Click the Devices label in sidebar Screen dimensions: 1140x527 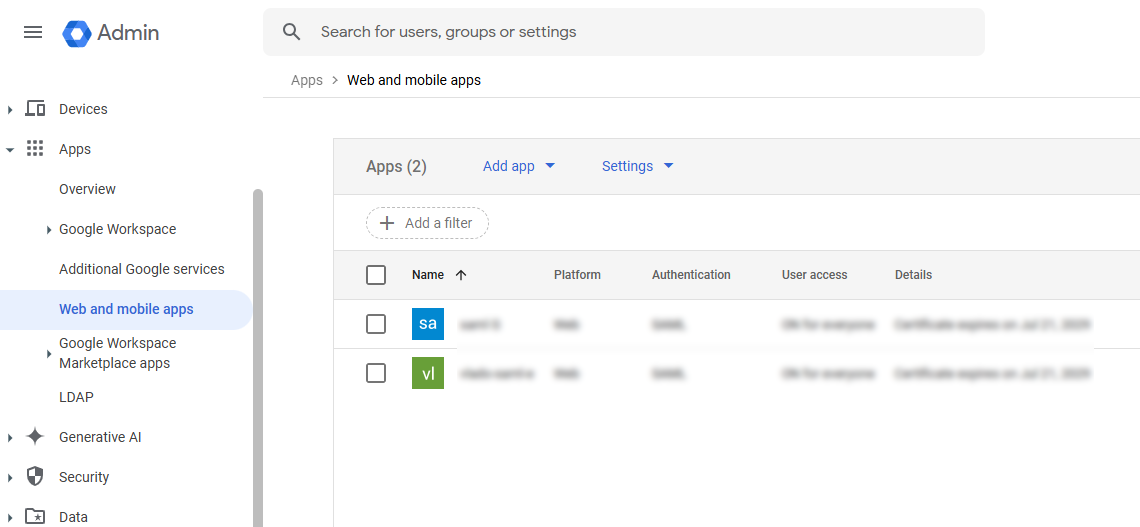point(83,109)
